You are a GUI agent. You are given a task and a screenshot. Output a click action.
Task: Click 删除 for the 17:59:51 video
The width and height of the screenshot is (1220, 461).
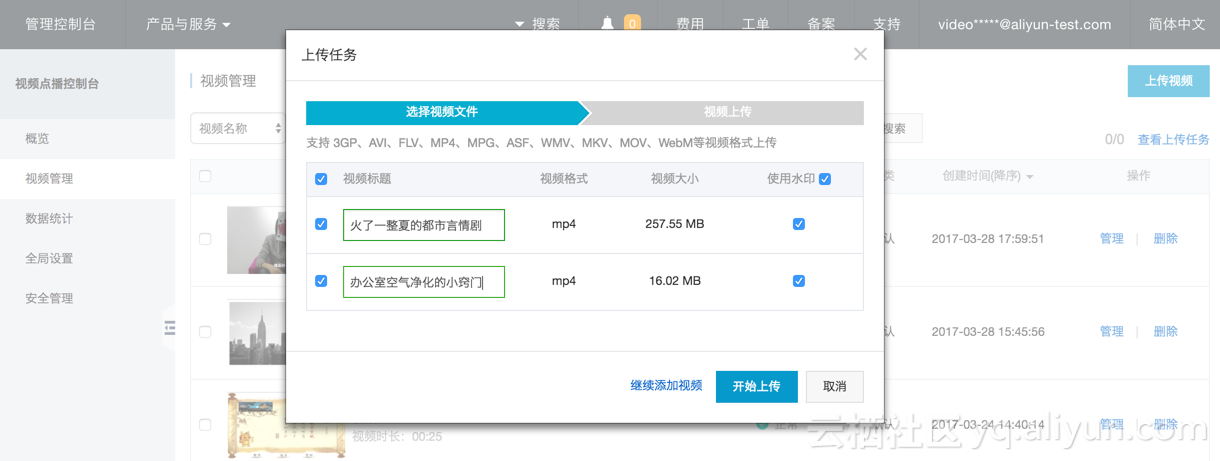pyautogui.click(x=1165, y=239)
